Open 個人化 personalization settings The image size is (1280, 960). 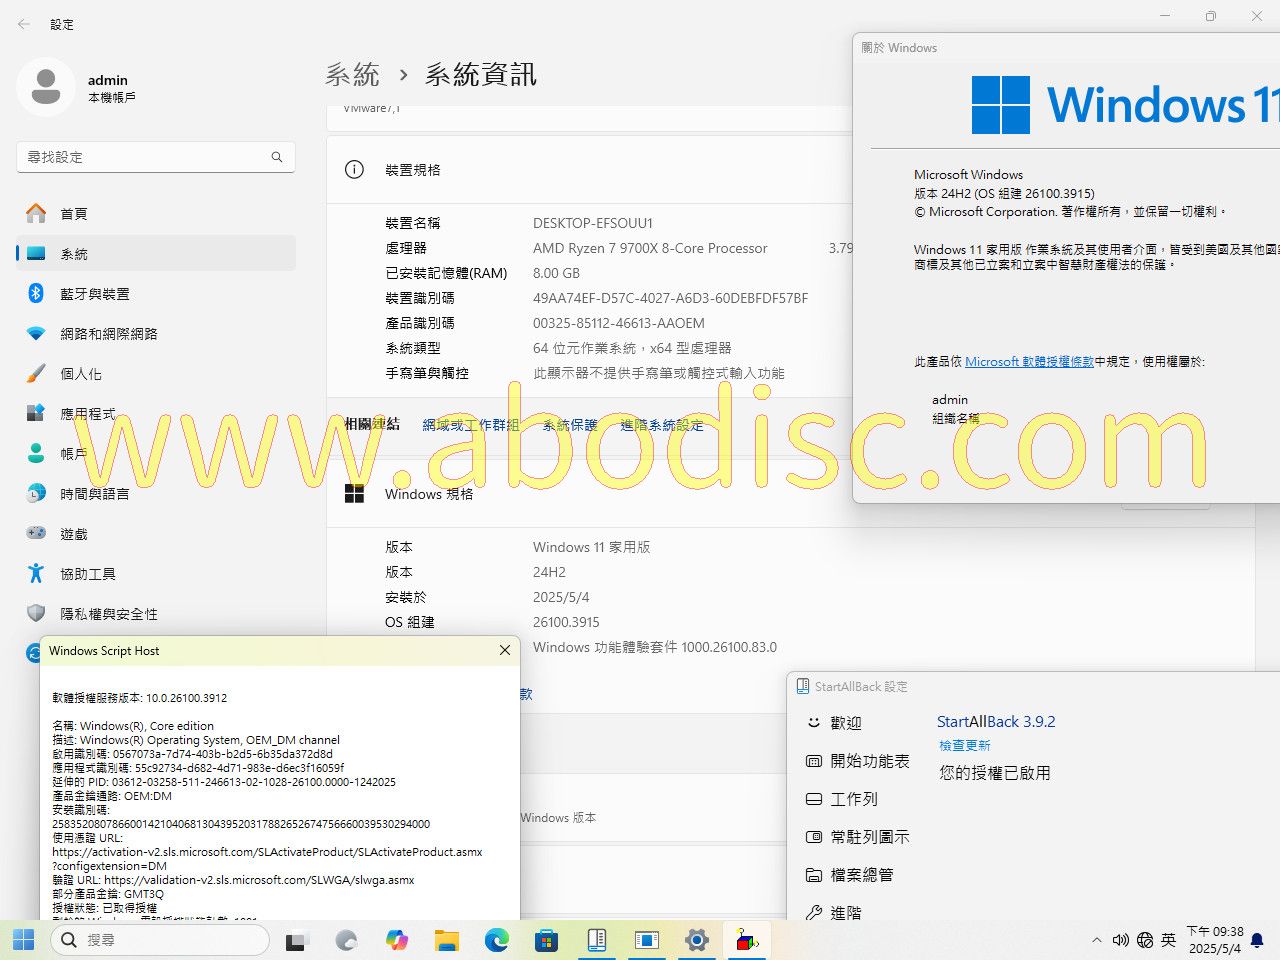coord(156,373)
